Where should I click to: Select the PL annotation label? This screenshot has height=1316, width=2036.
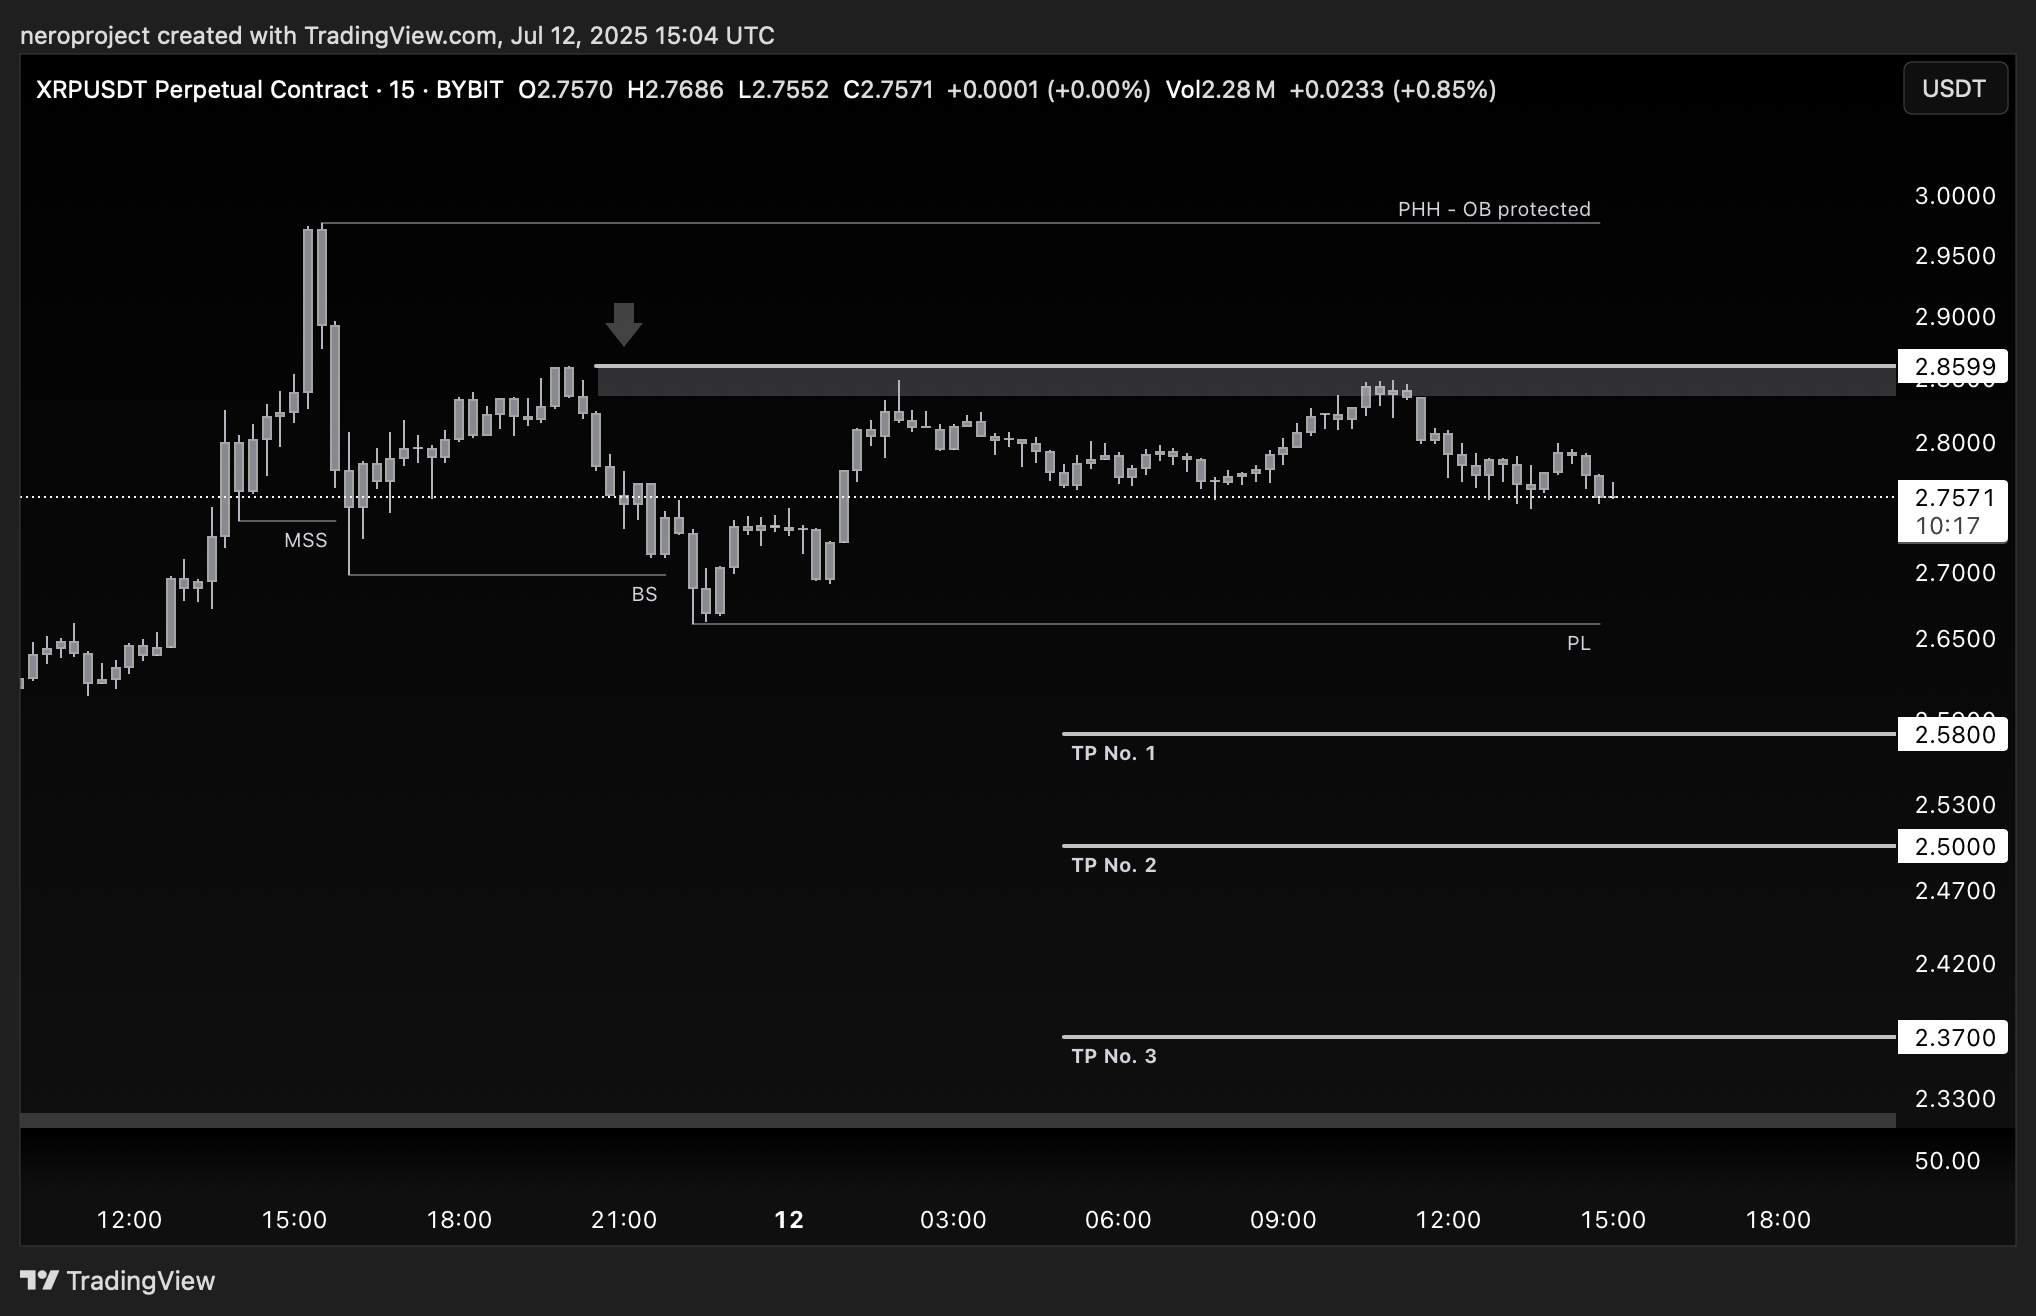tap(1579, 643)
